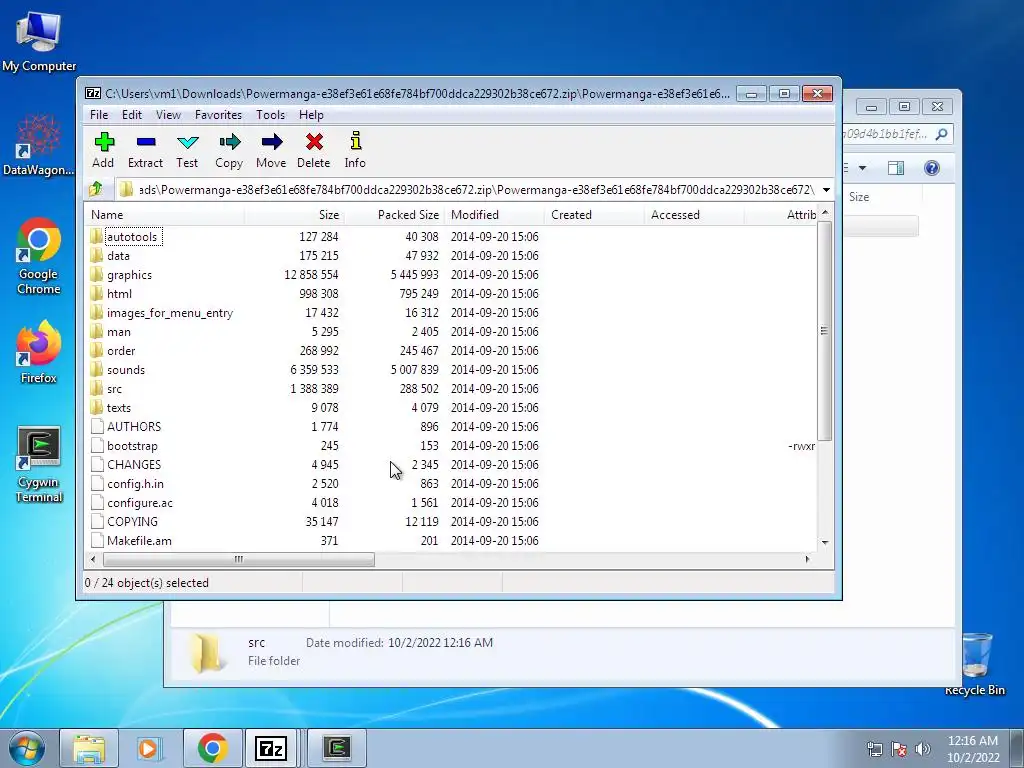Click the volume speaker tray icon

click(923, 749)
